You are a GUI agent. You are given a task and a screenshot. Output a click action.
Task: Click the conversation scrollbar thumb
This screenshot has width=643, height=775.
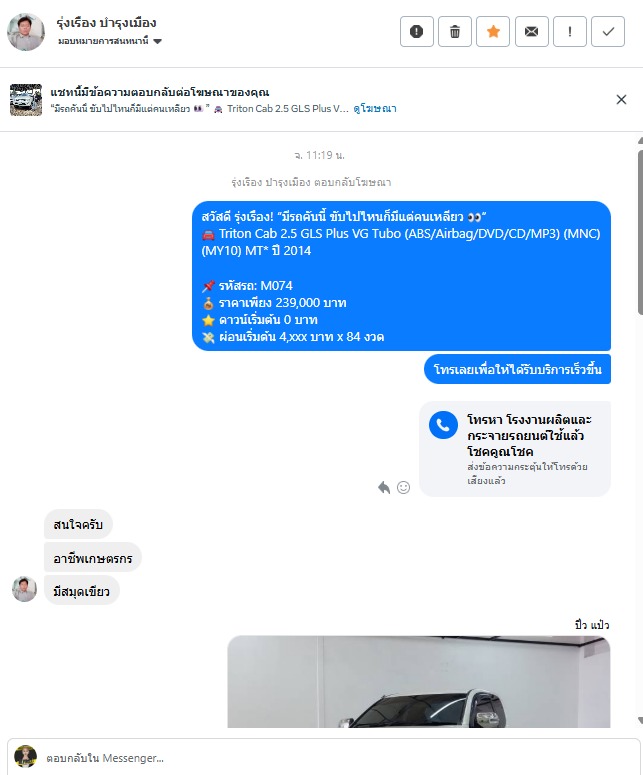[x=640, y=232]
